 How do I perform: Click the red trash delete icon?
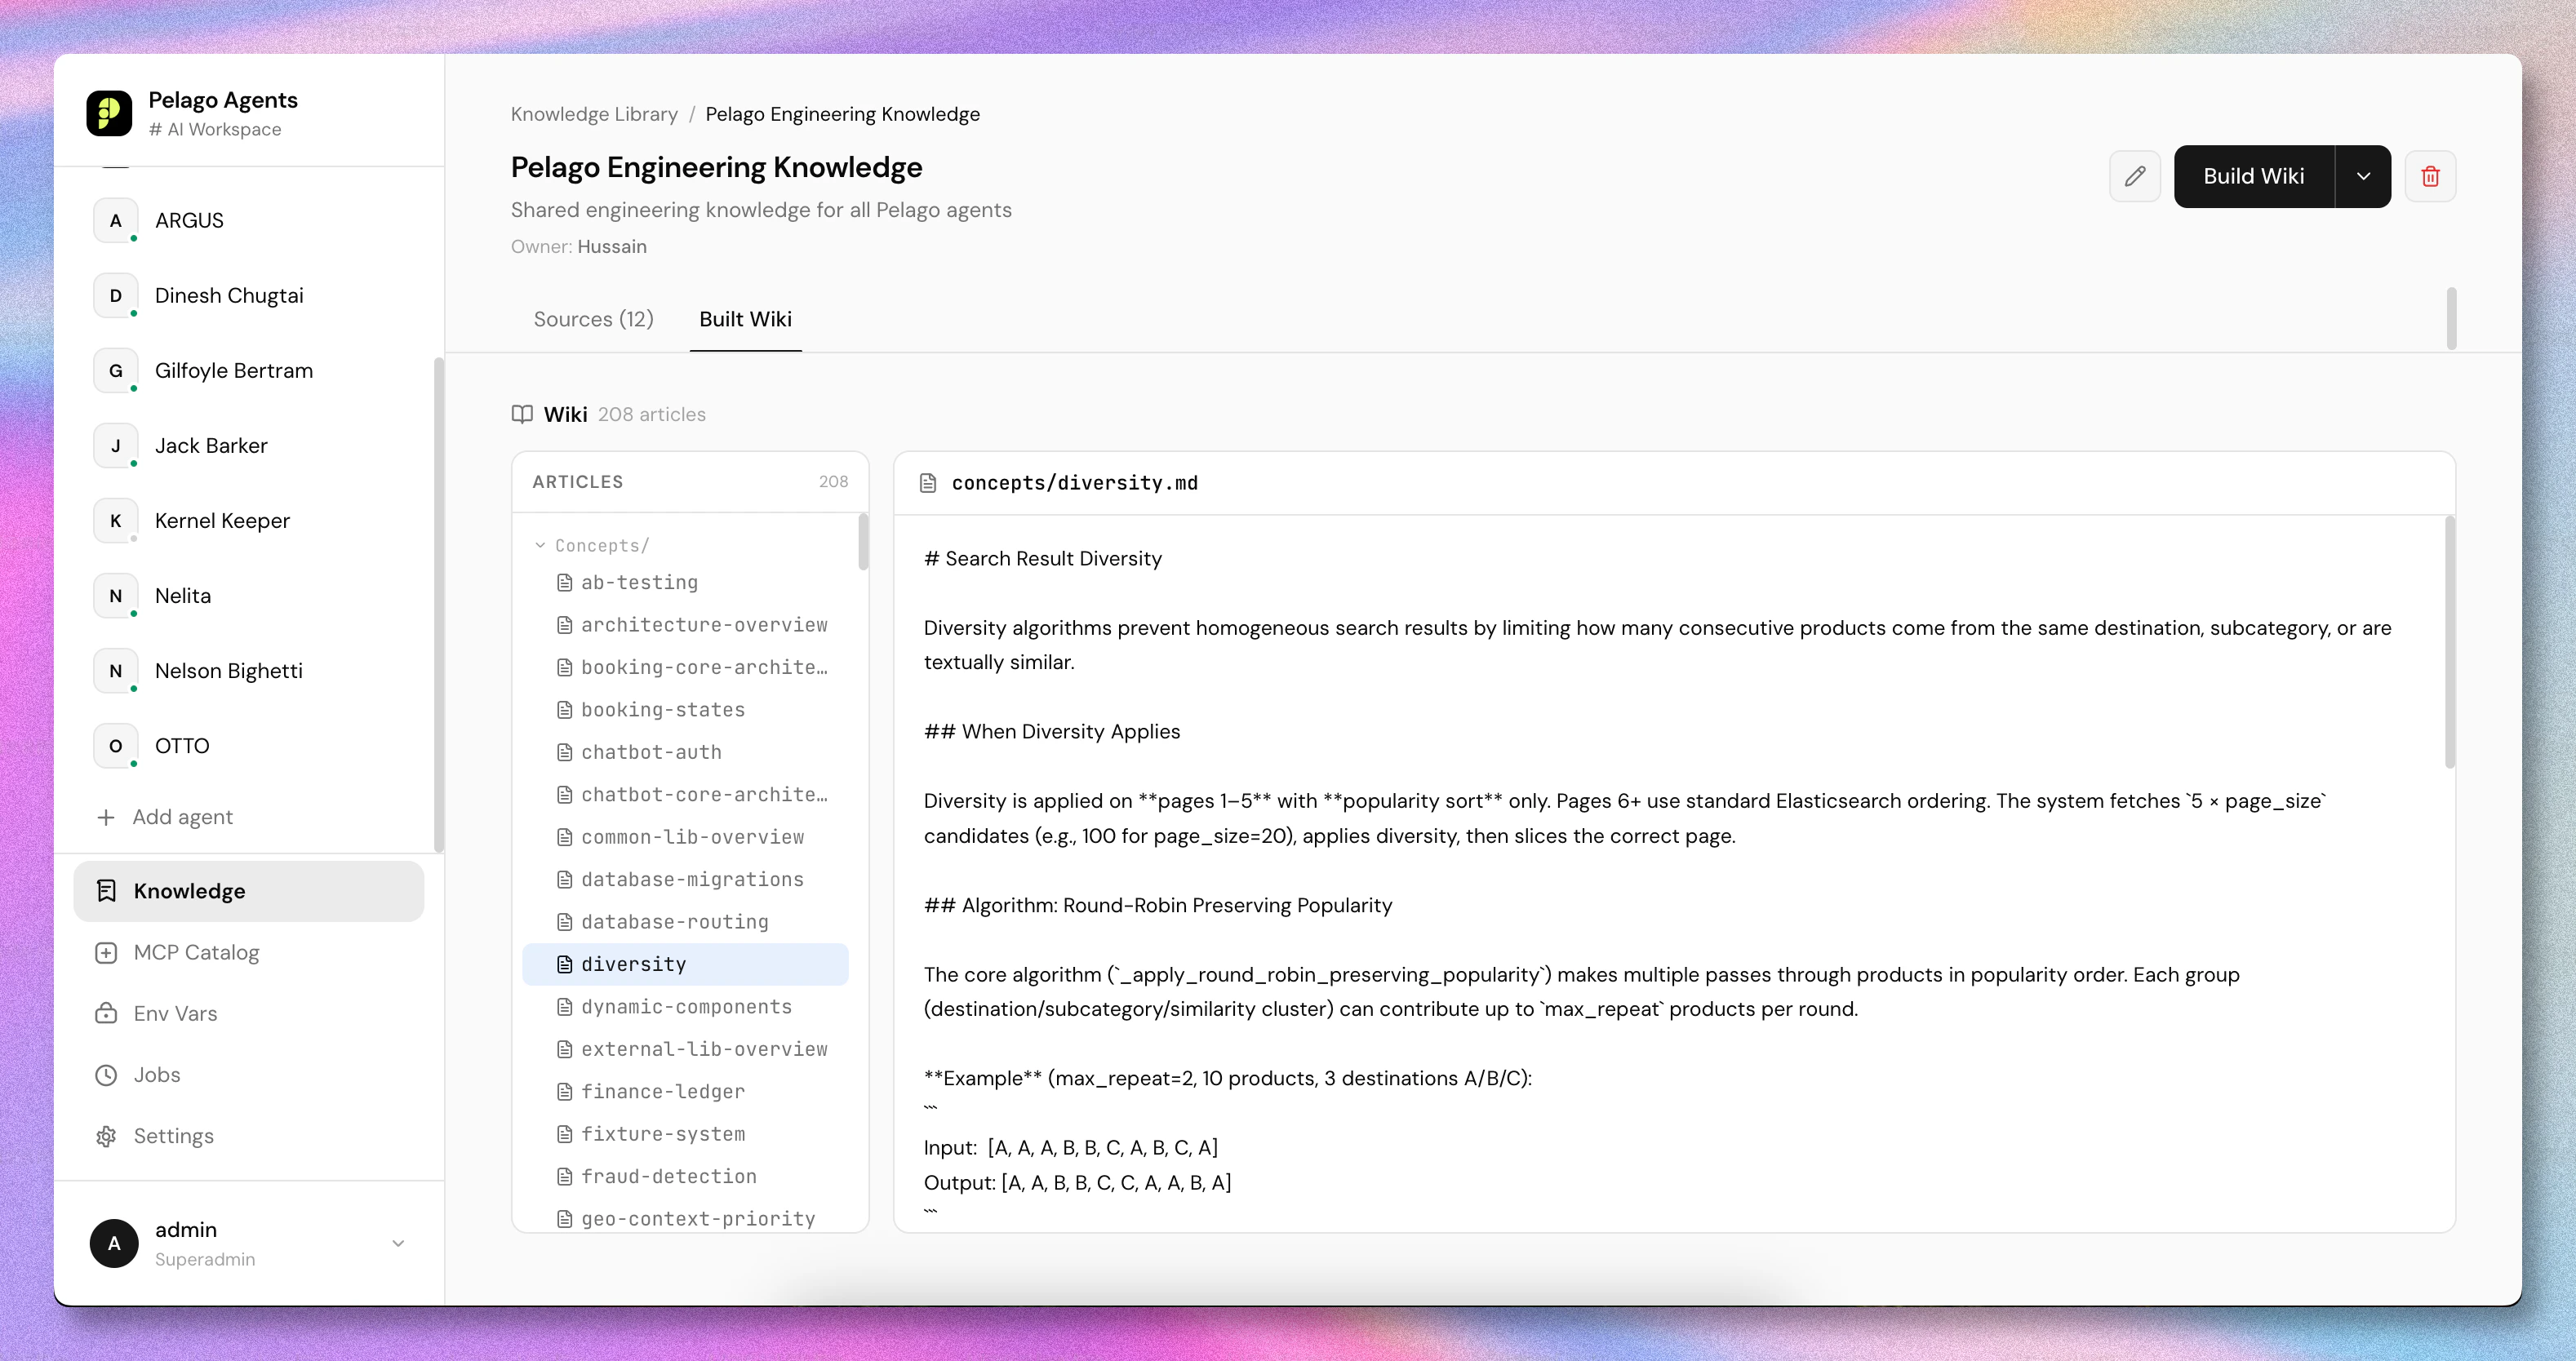(2429, 176)
